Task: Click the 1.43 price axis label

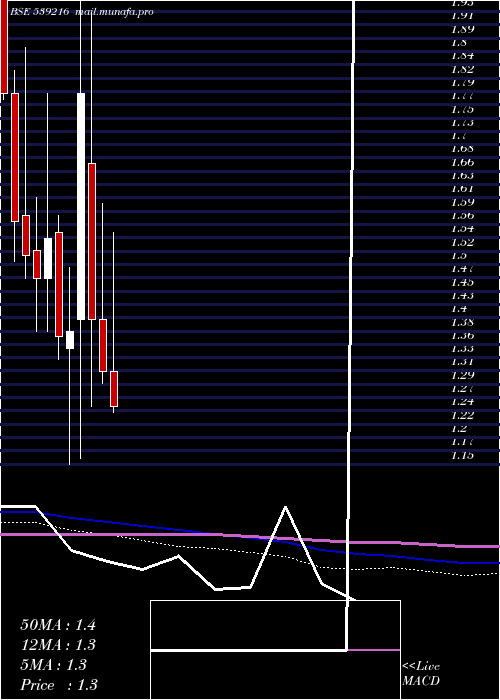Action: (462, 296)
